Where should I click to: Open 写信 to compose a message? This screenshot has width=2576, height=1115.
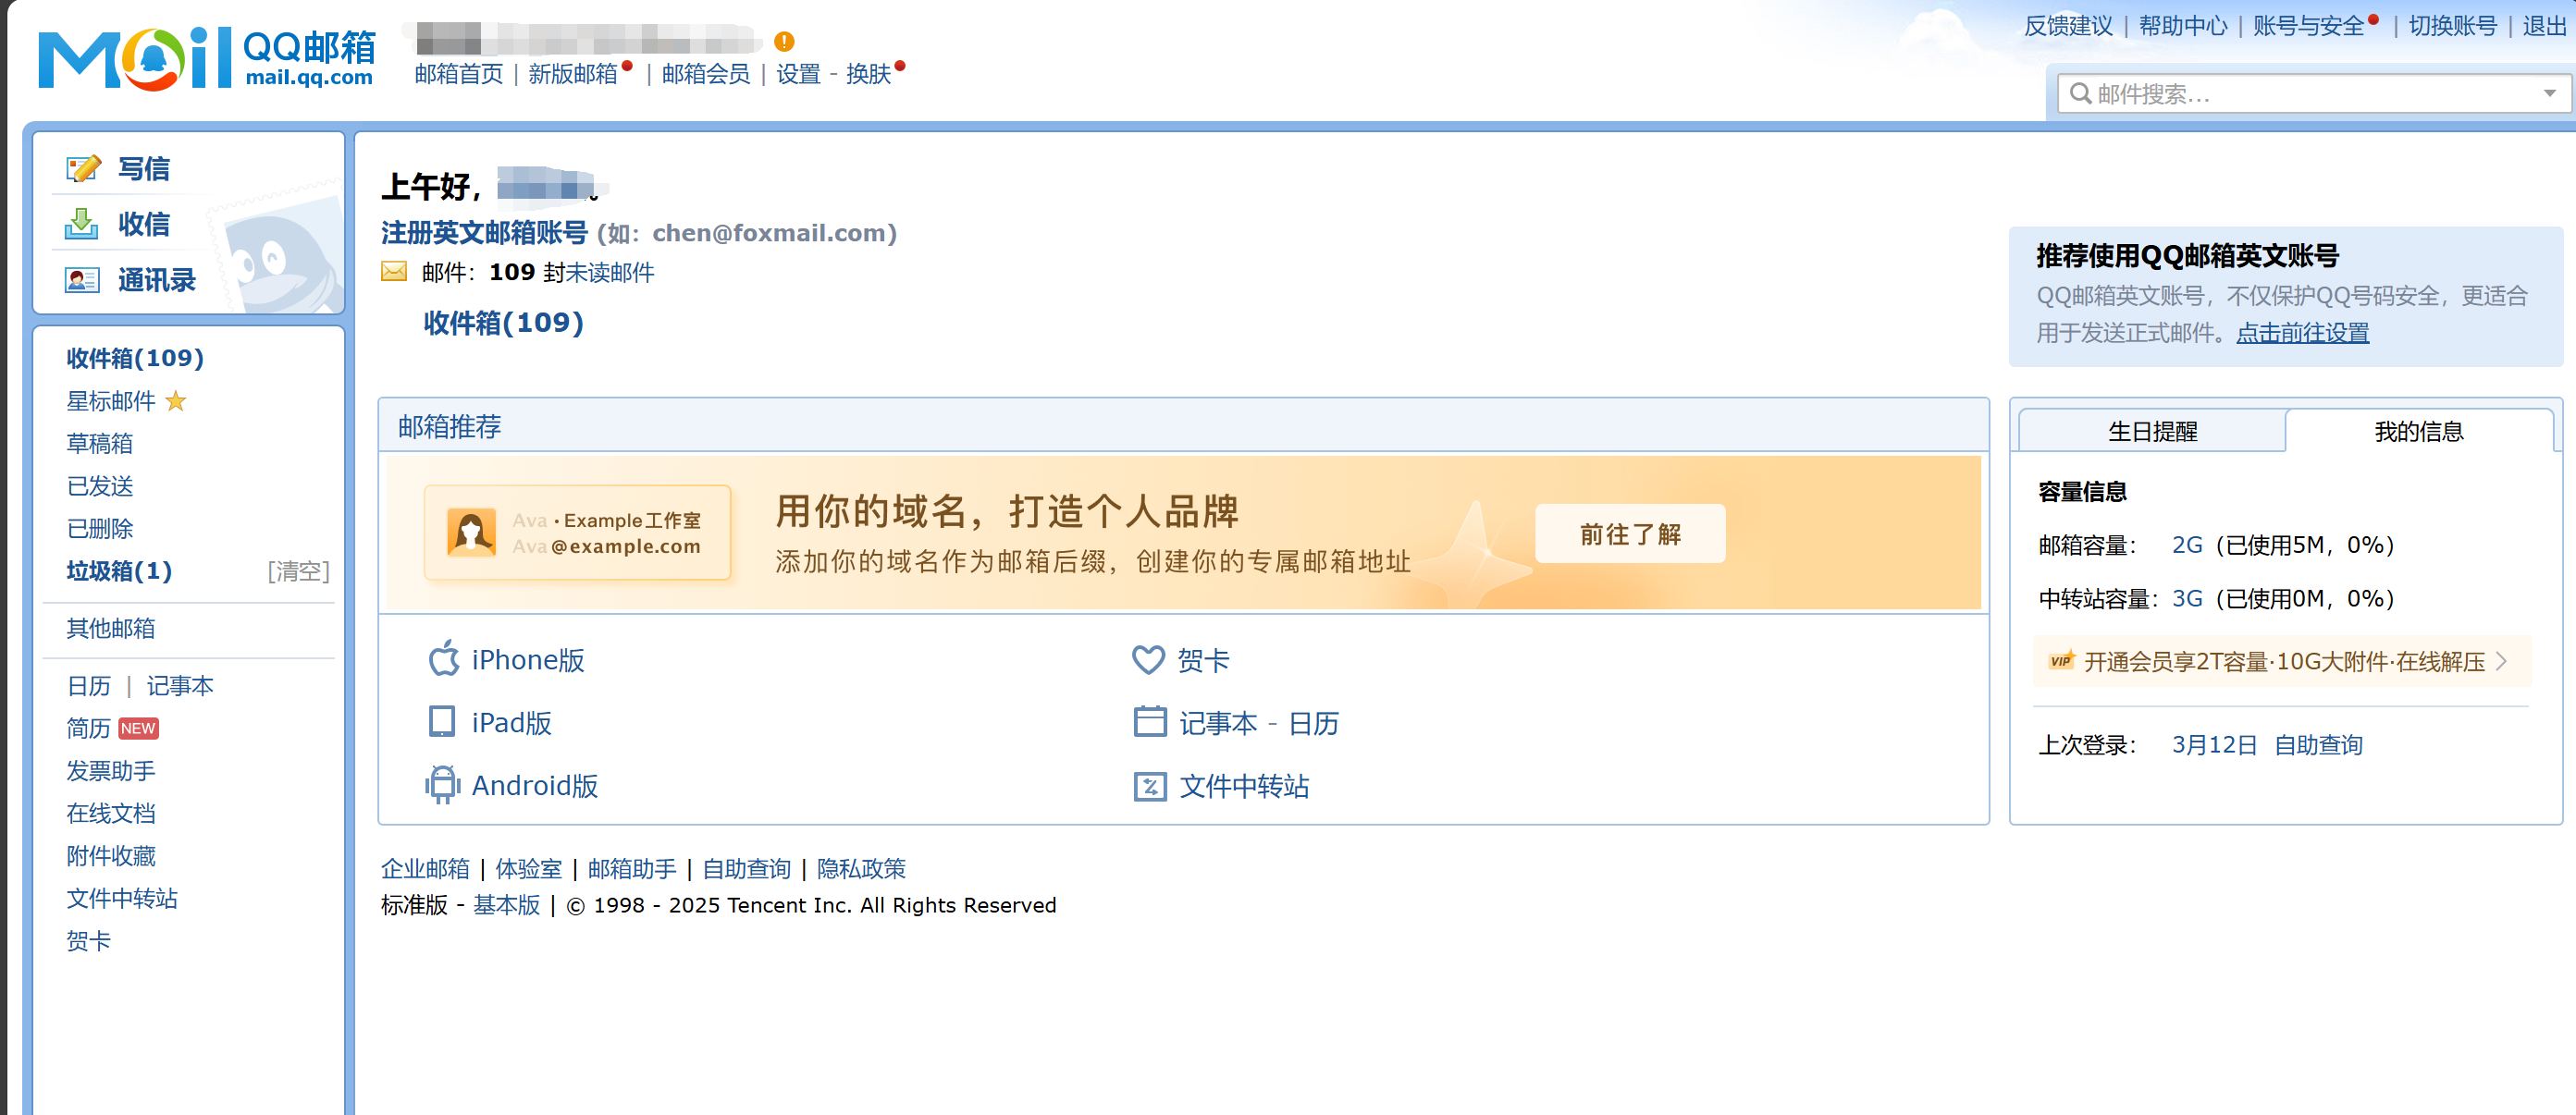pos(143,168)
